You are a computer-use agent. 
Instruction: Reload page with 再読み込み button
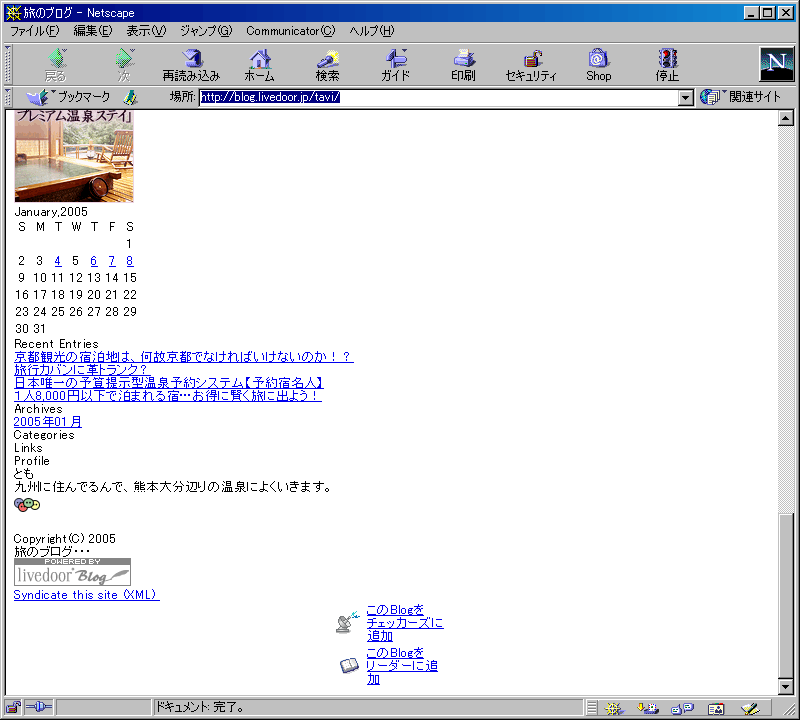(x=191, y=65)
